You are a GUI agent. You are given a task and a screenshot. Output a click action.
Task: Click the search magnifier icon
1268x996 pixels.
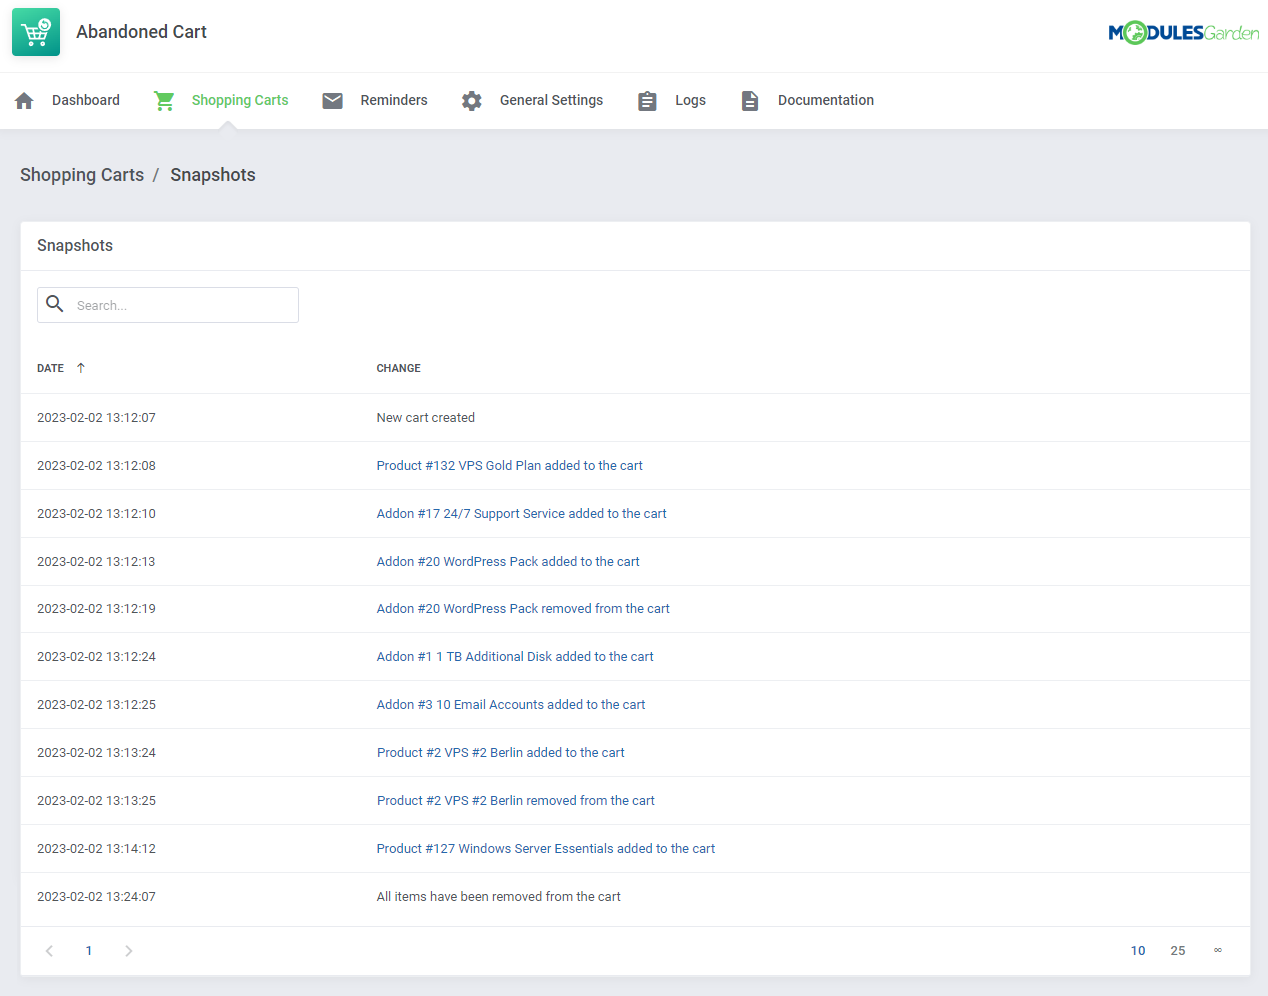click(x=55, y=304)
